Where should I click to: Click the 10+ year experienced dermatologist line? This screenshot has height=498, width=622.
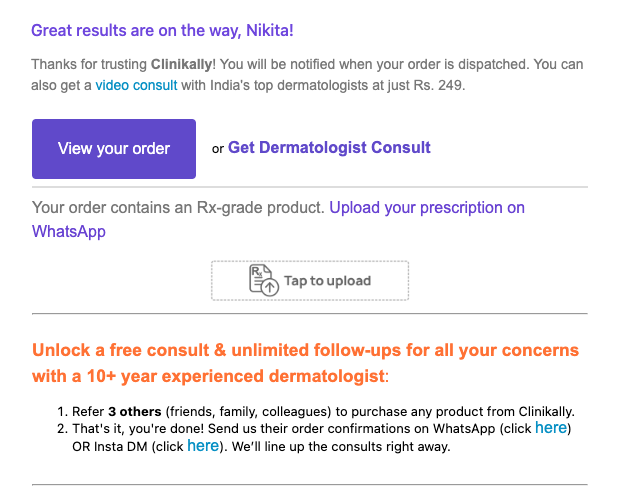pos(211,376)
